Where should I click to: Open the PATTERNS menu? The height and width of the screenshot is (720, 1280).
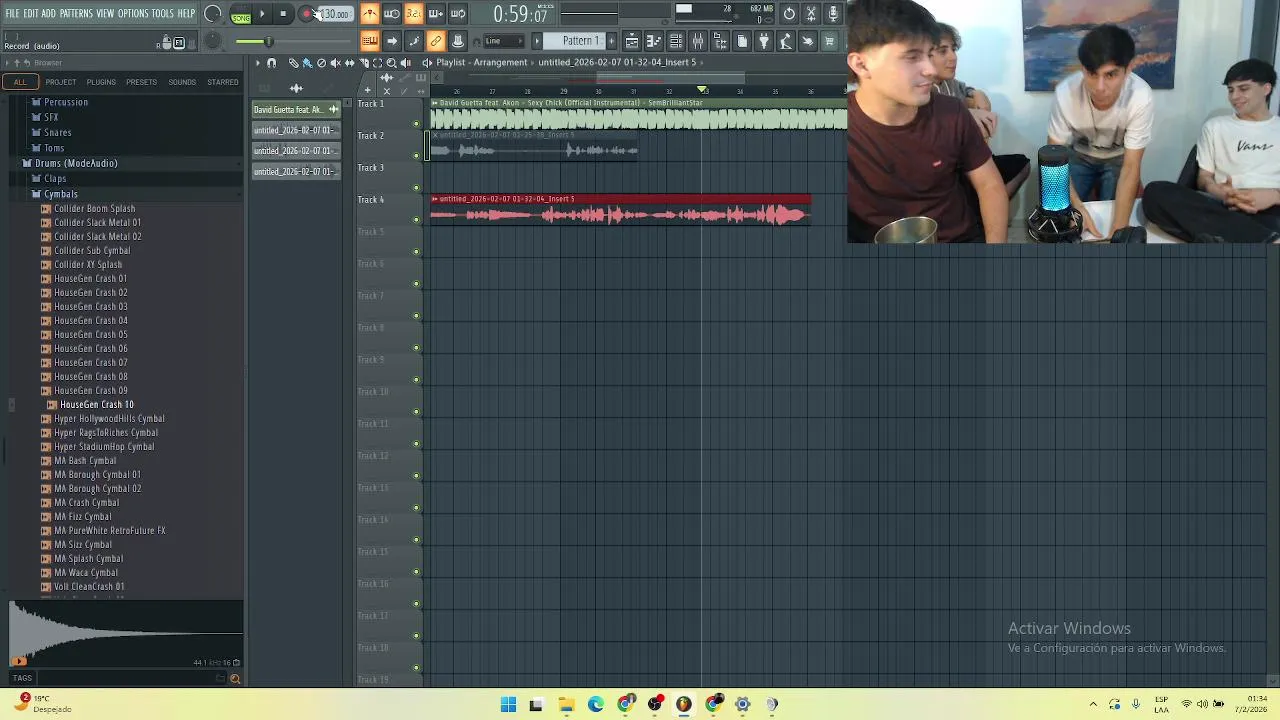pyautogui.click(x=76, y=13)
